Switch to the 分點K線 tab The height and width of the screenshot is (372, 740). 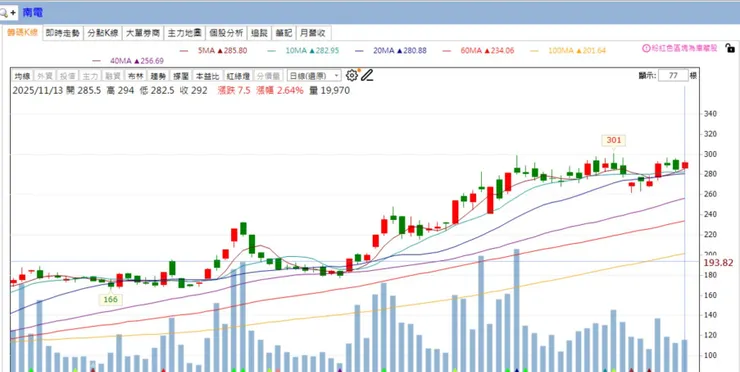[103, 33]
